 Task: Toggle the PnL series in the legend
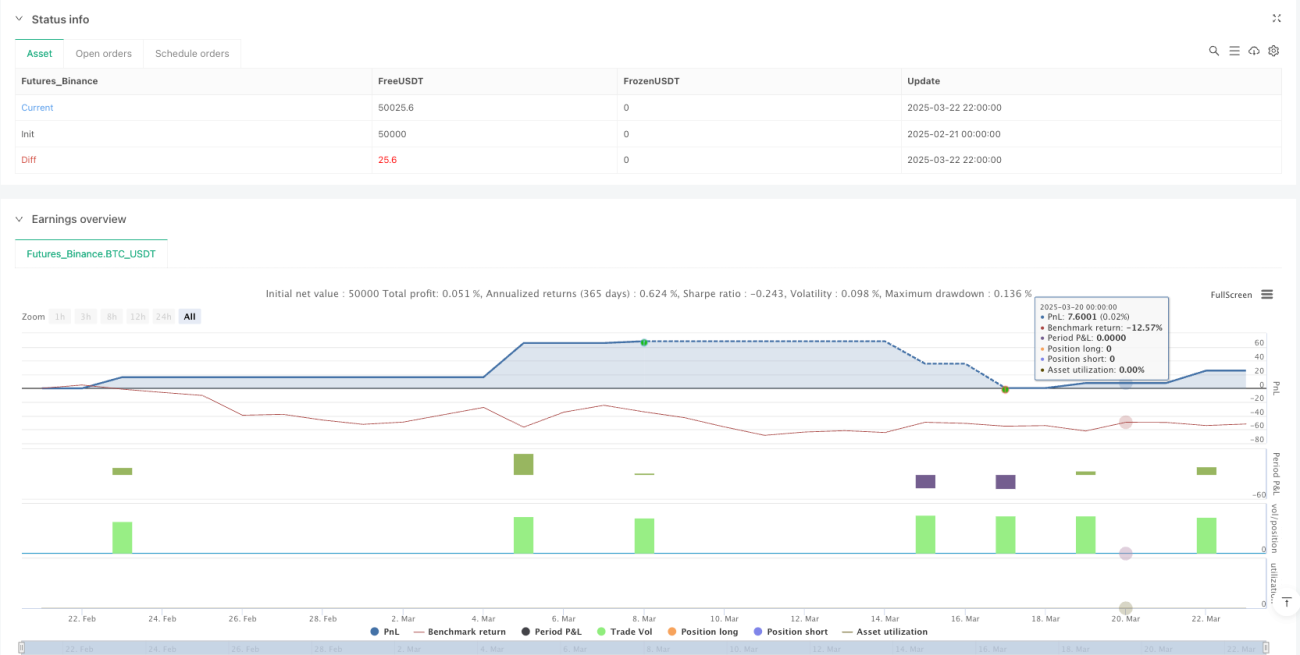[x=386, y=632]
